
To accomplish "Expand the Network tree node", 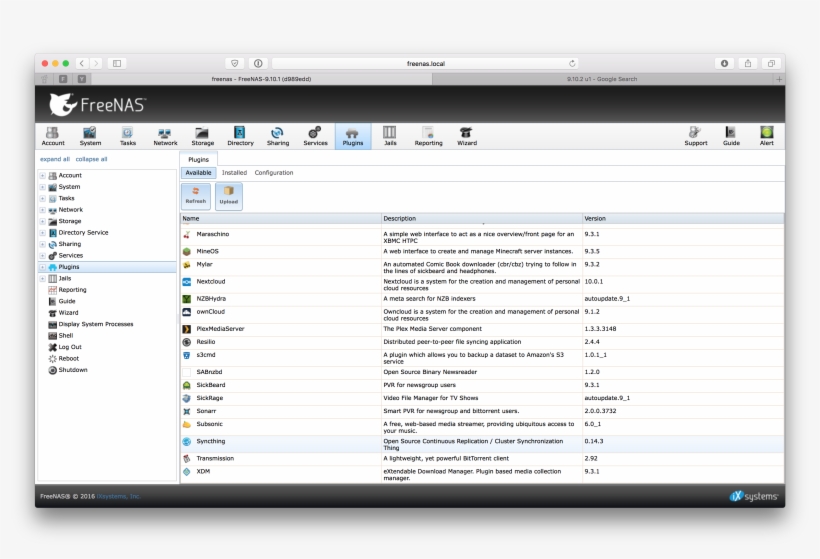I will [42, 210].
